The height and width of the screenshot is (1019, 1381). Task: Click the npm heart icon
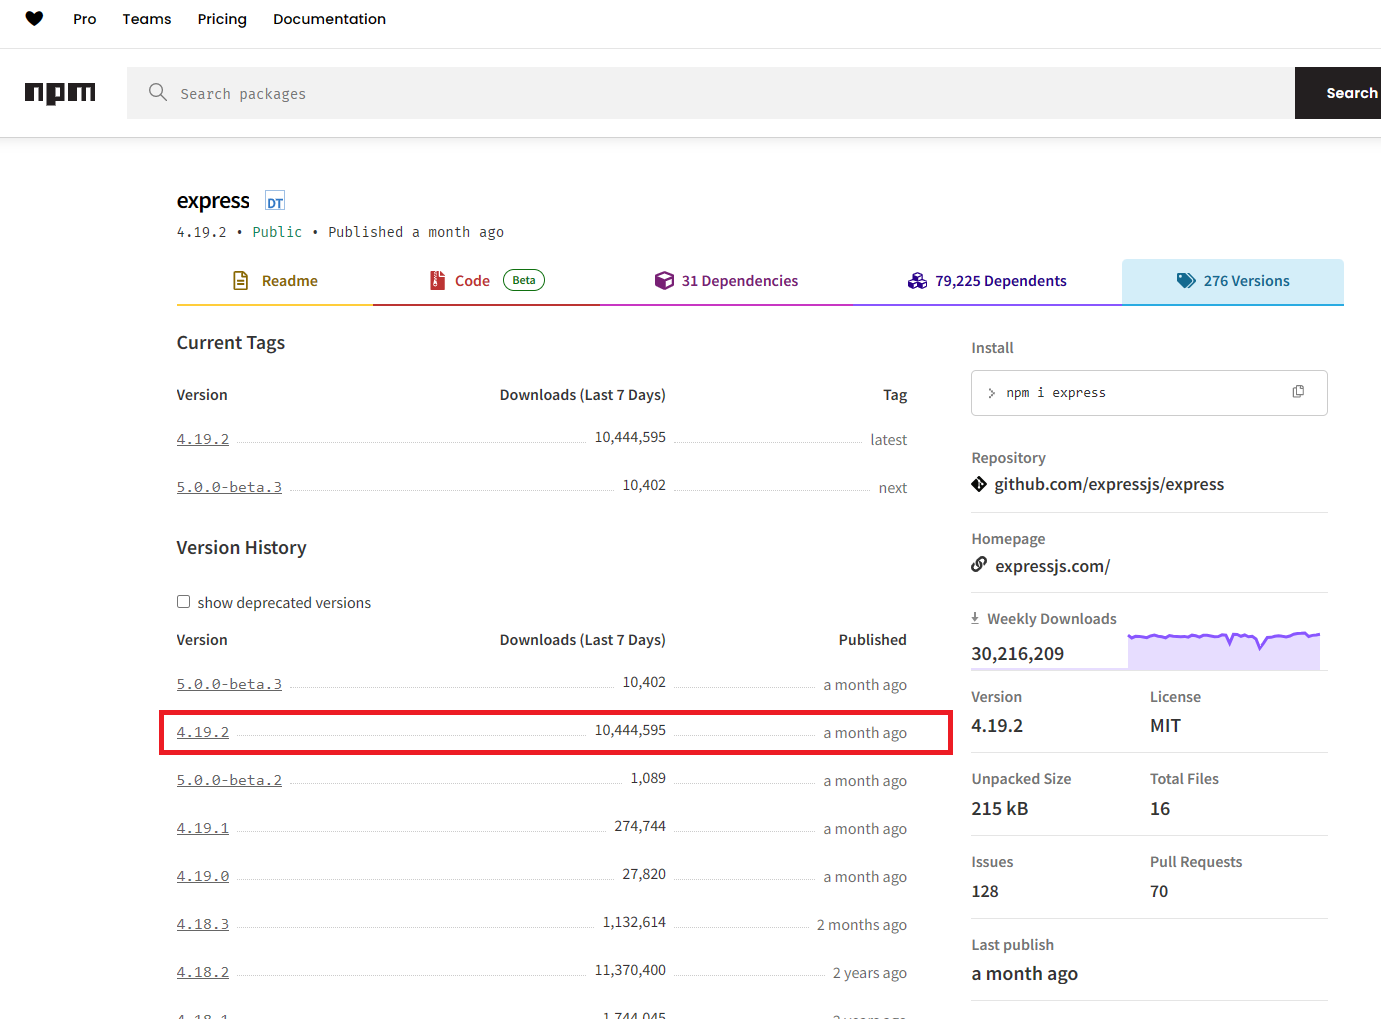tap(34, 19)
